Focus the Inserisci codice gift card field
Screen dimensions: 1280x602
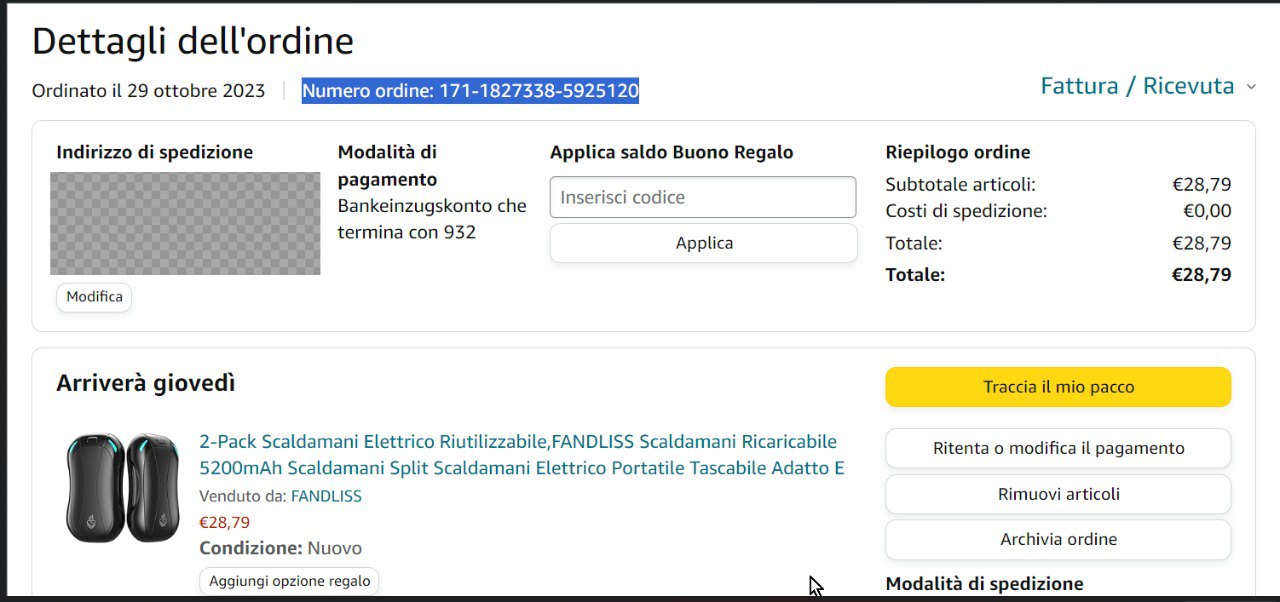click(x=703, y=197)
